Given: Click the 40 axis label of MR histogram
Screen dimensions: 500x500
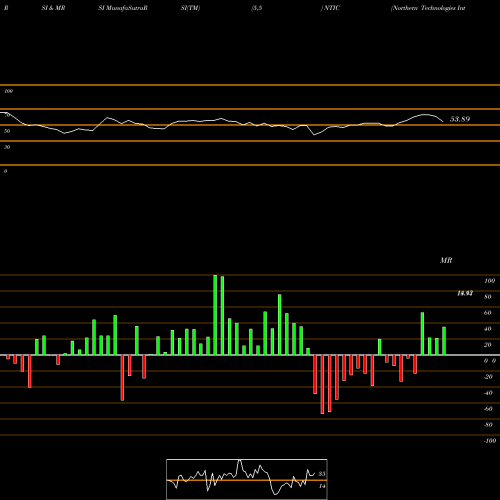Looking at the screenshot, I should pyautogui.click(x=487, y=329).
